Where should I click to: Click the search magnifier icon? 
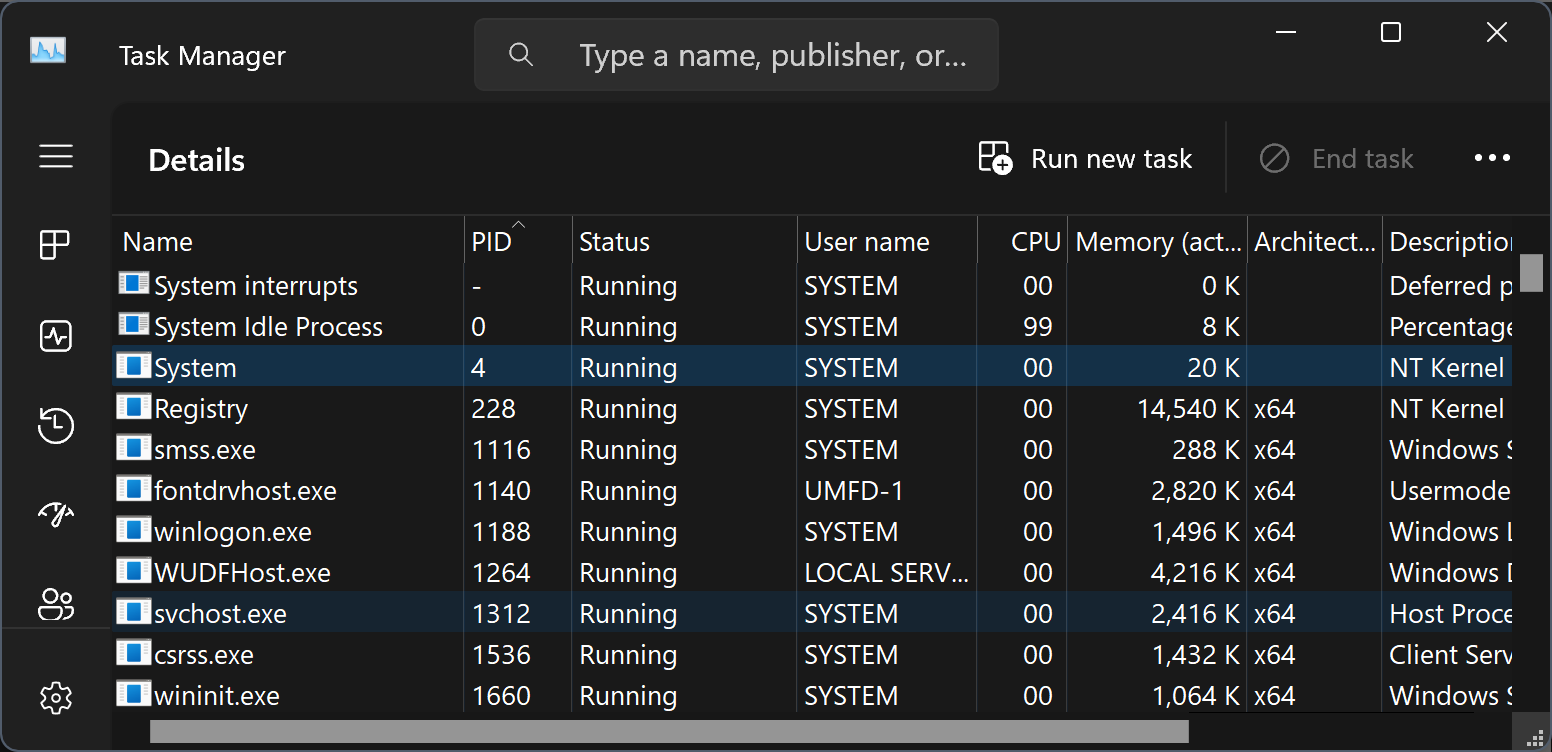coord(521,54)
